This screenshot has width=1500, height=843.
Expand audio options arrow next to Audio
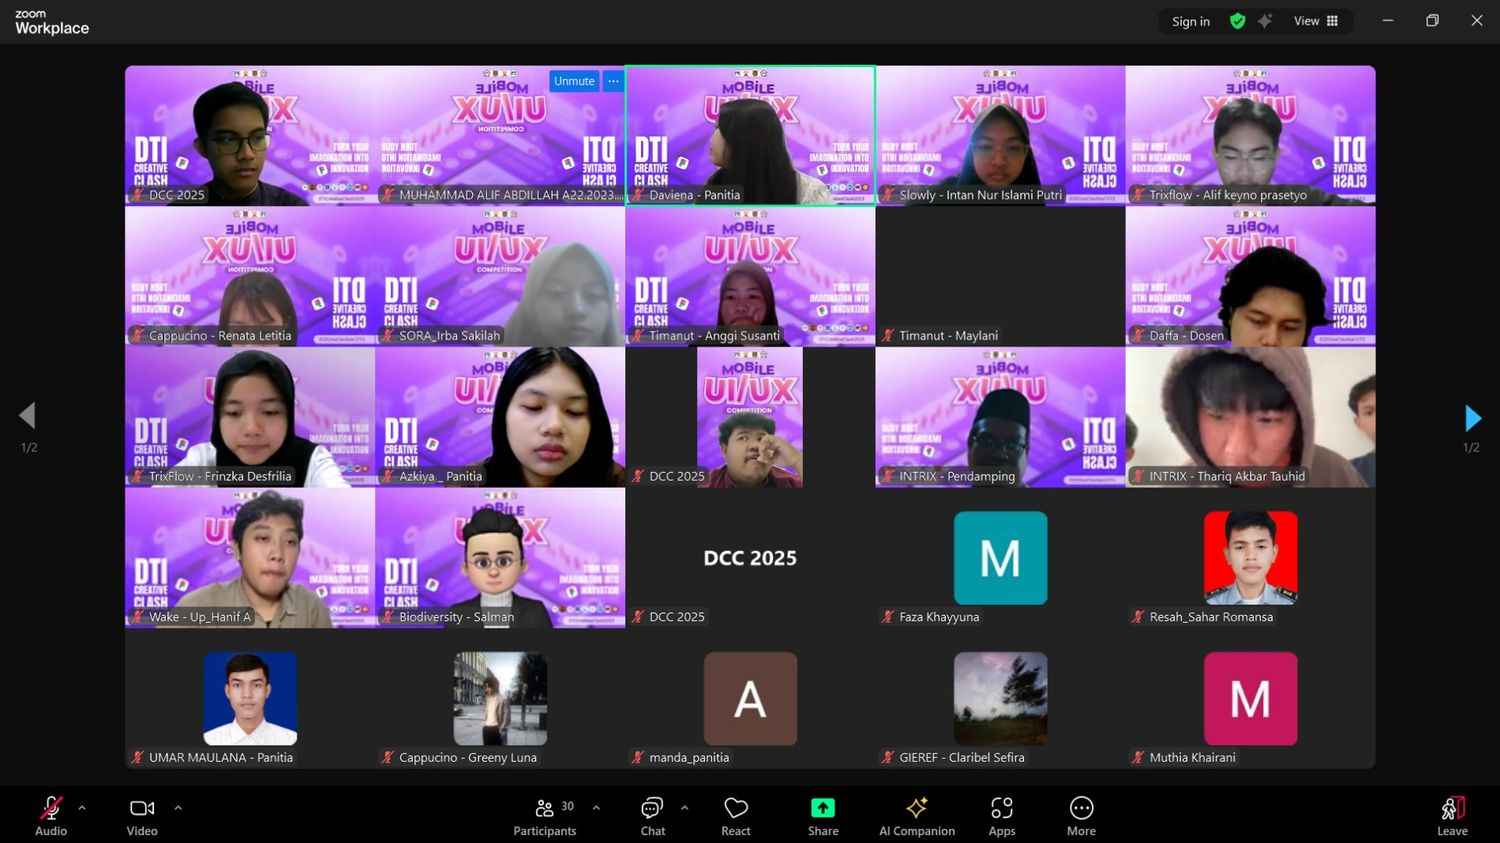point(82,808)
